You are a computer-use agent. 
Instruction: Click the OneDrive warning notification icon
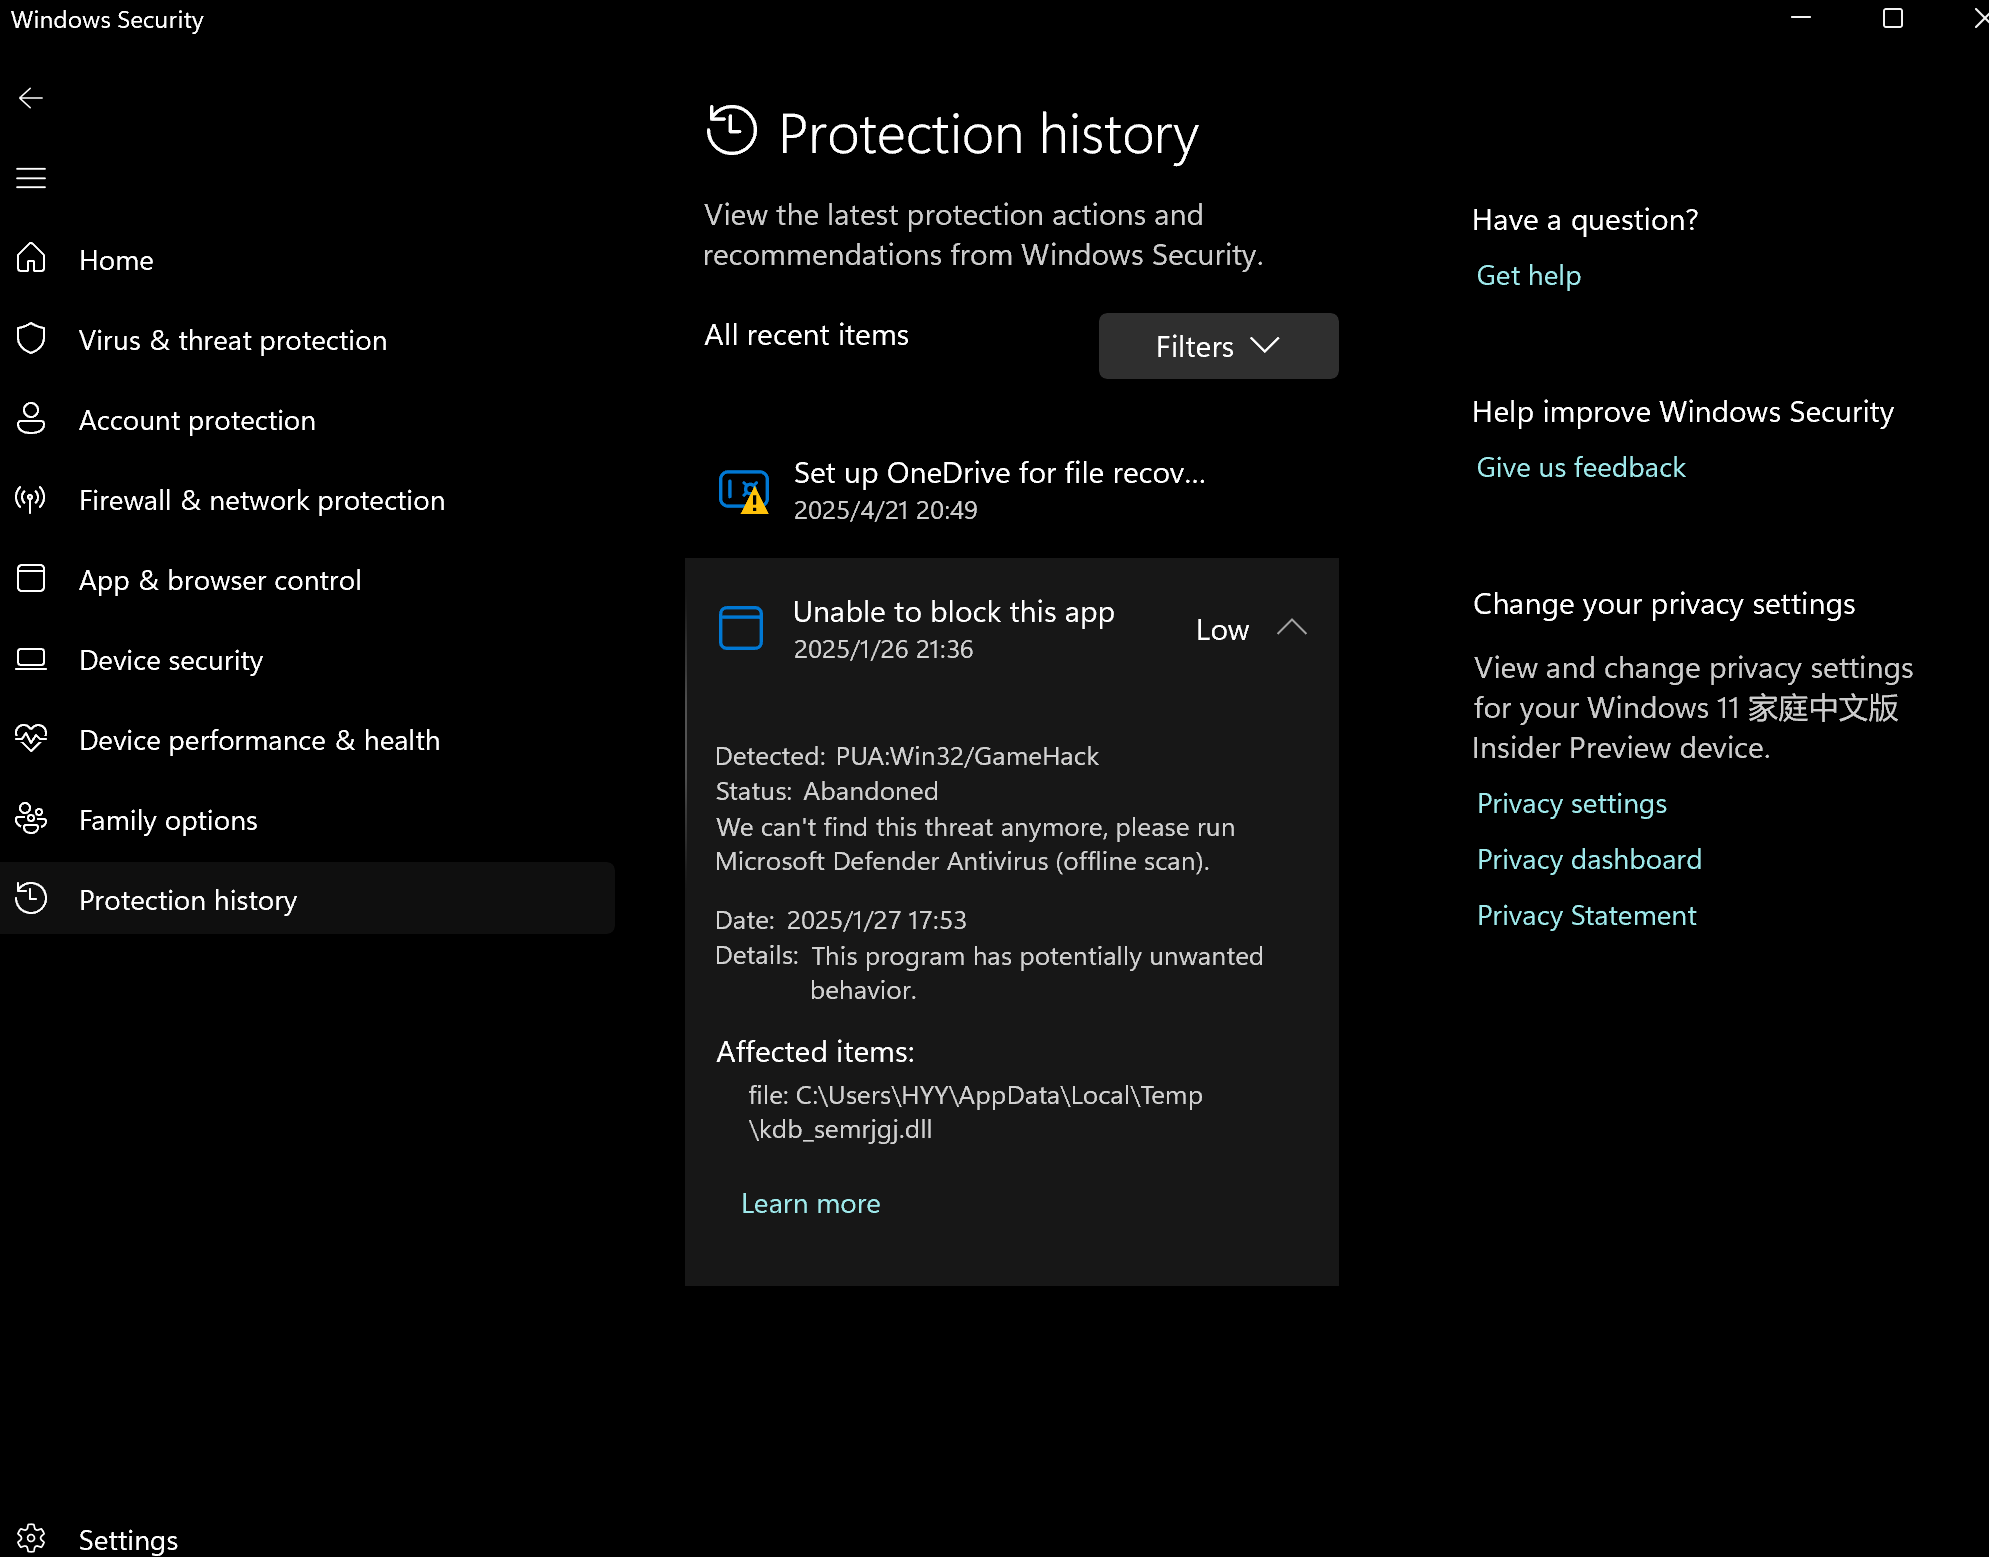coord(744,490)
